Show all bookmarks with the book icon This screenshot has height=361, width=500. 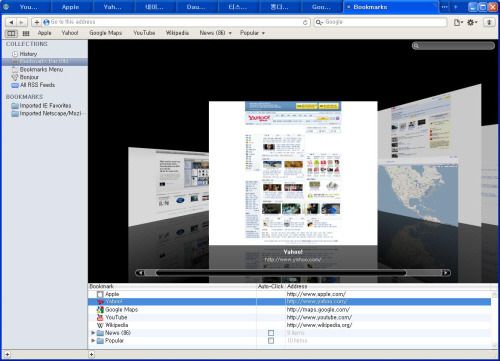click(x=11, y=33)
